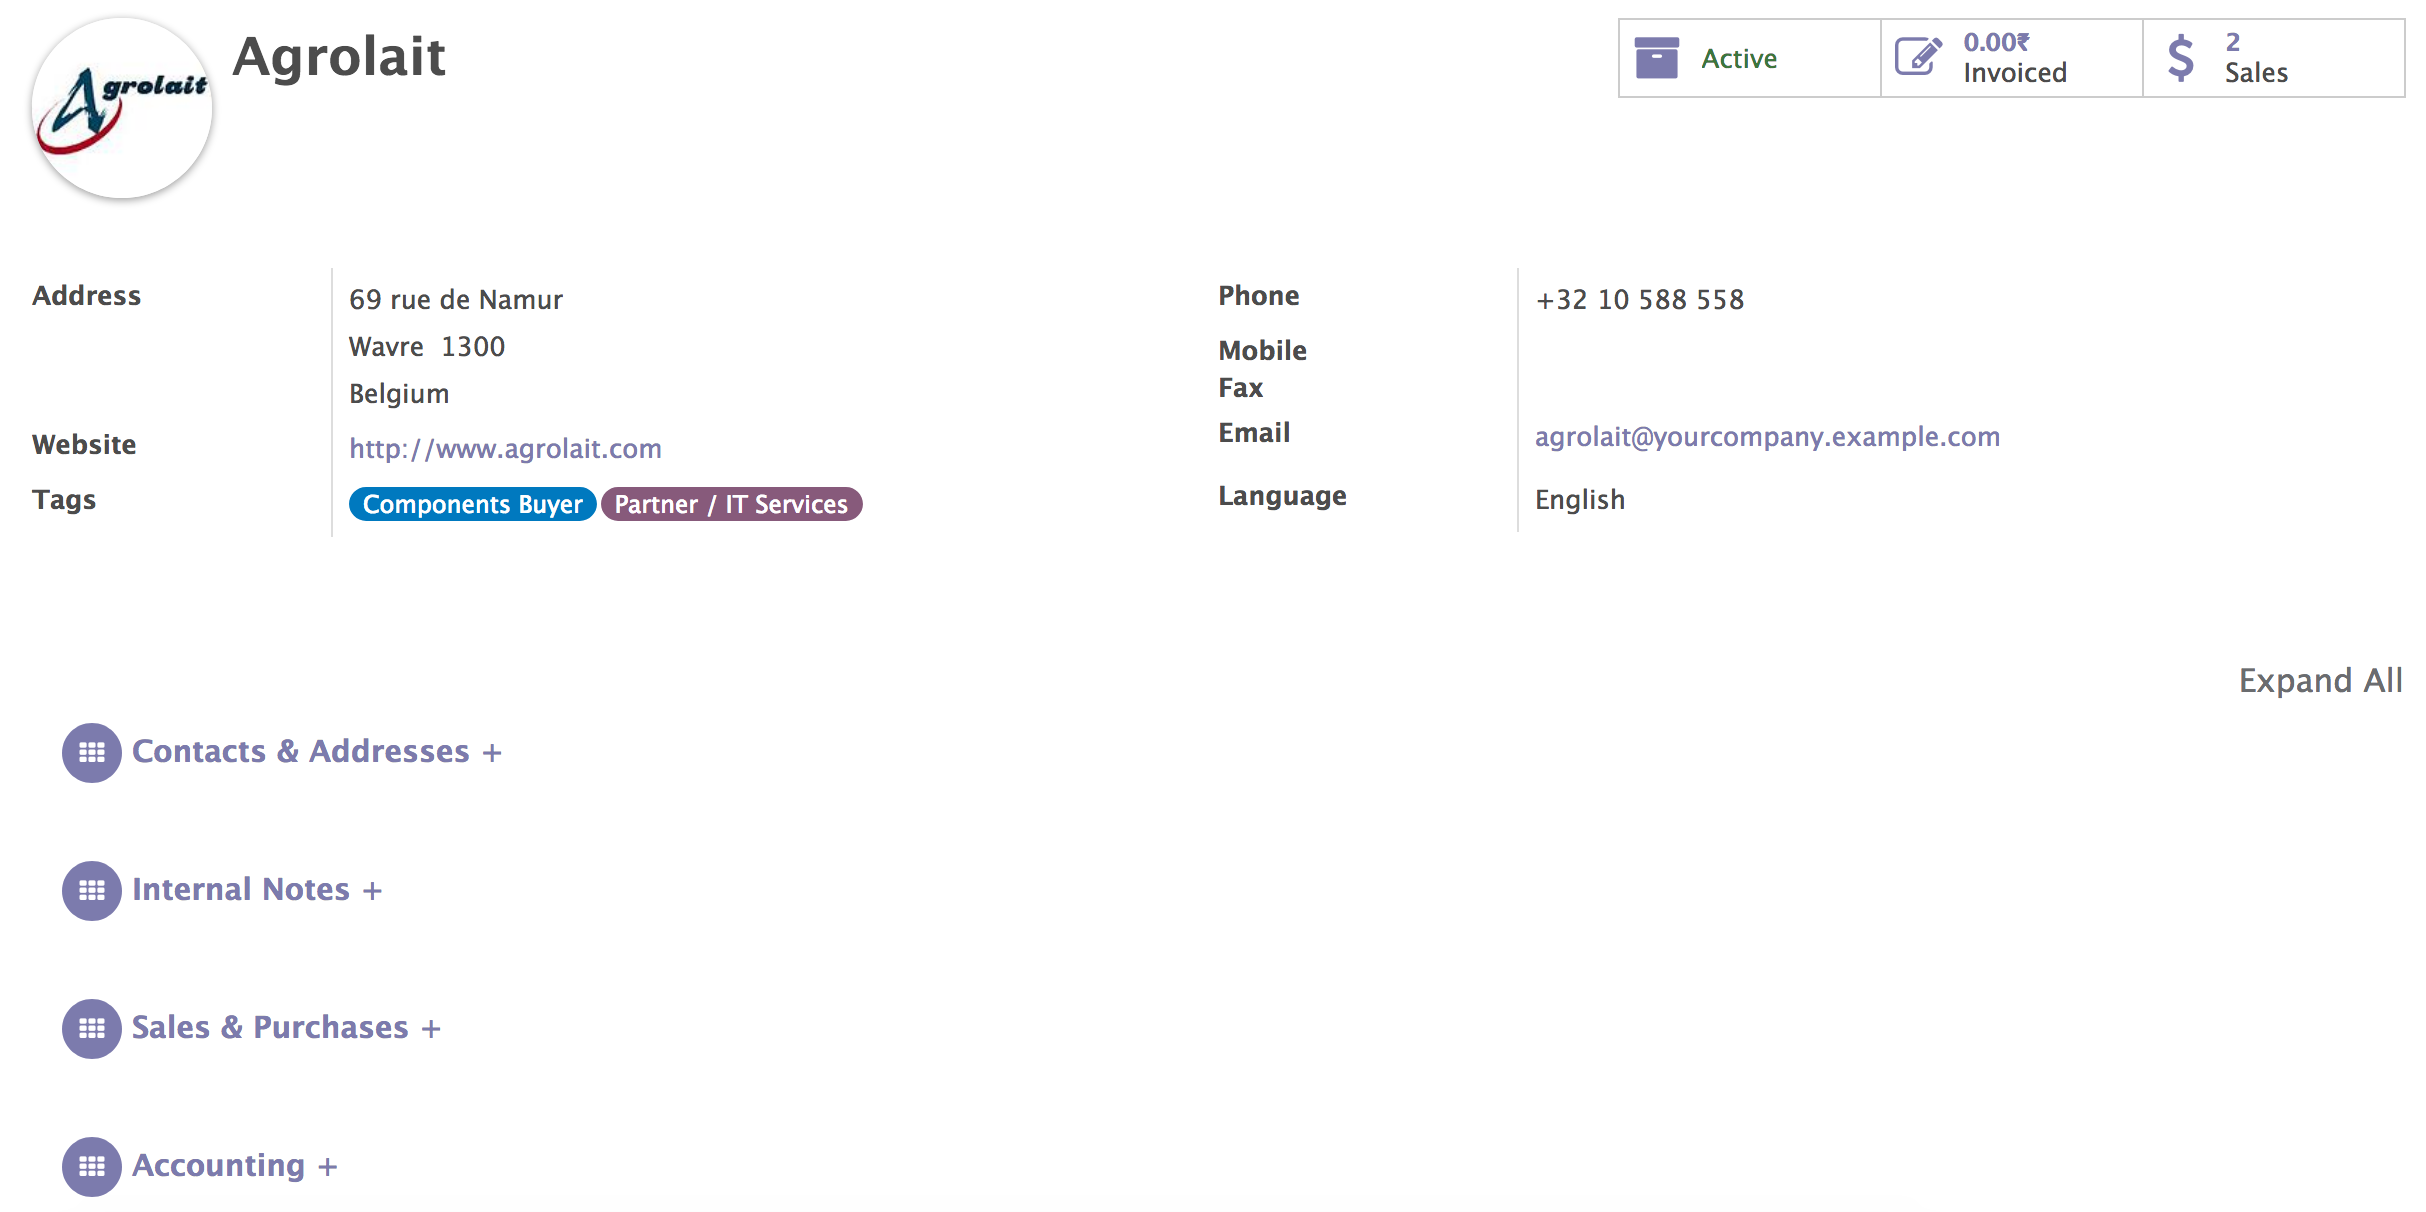Click the purple Partner / IT Services tag
The width and height of the screenshot is (2426, 1212).
pyautogui.click(x=731, y=504)
